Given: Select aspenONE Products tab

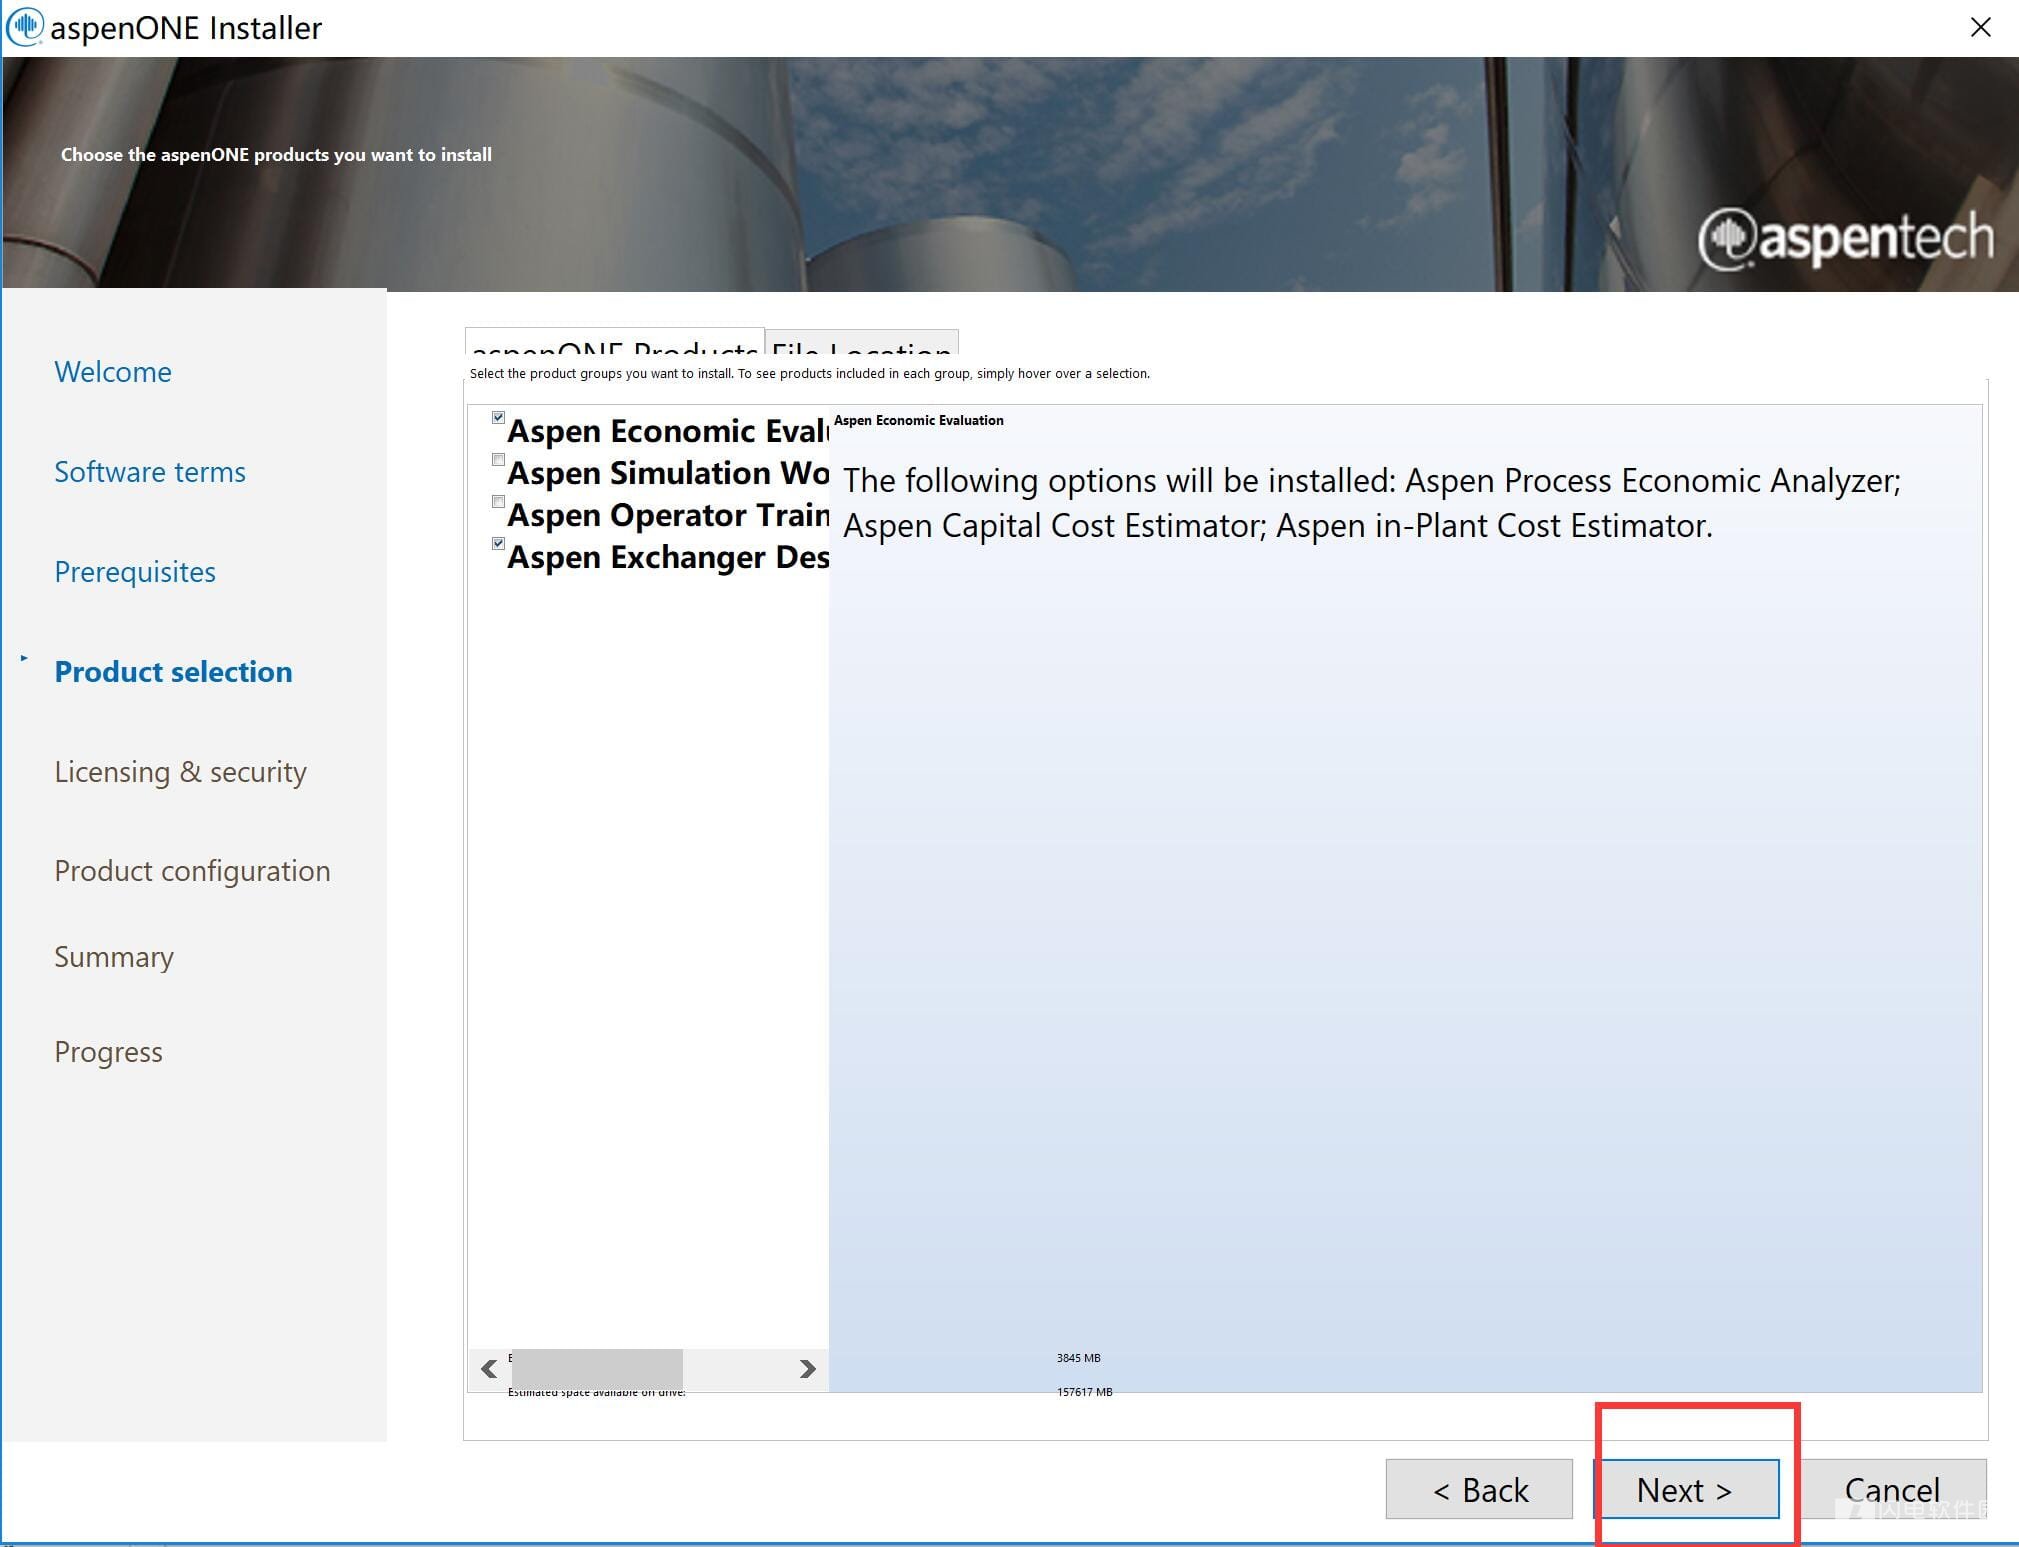Looking at the screenshot, I should [x=614, y=343].
